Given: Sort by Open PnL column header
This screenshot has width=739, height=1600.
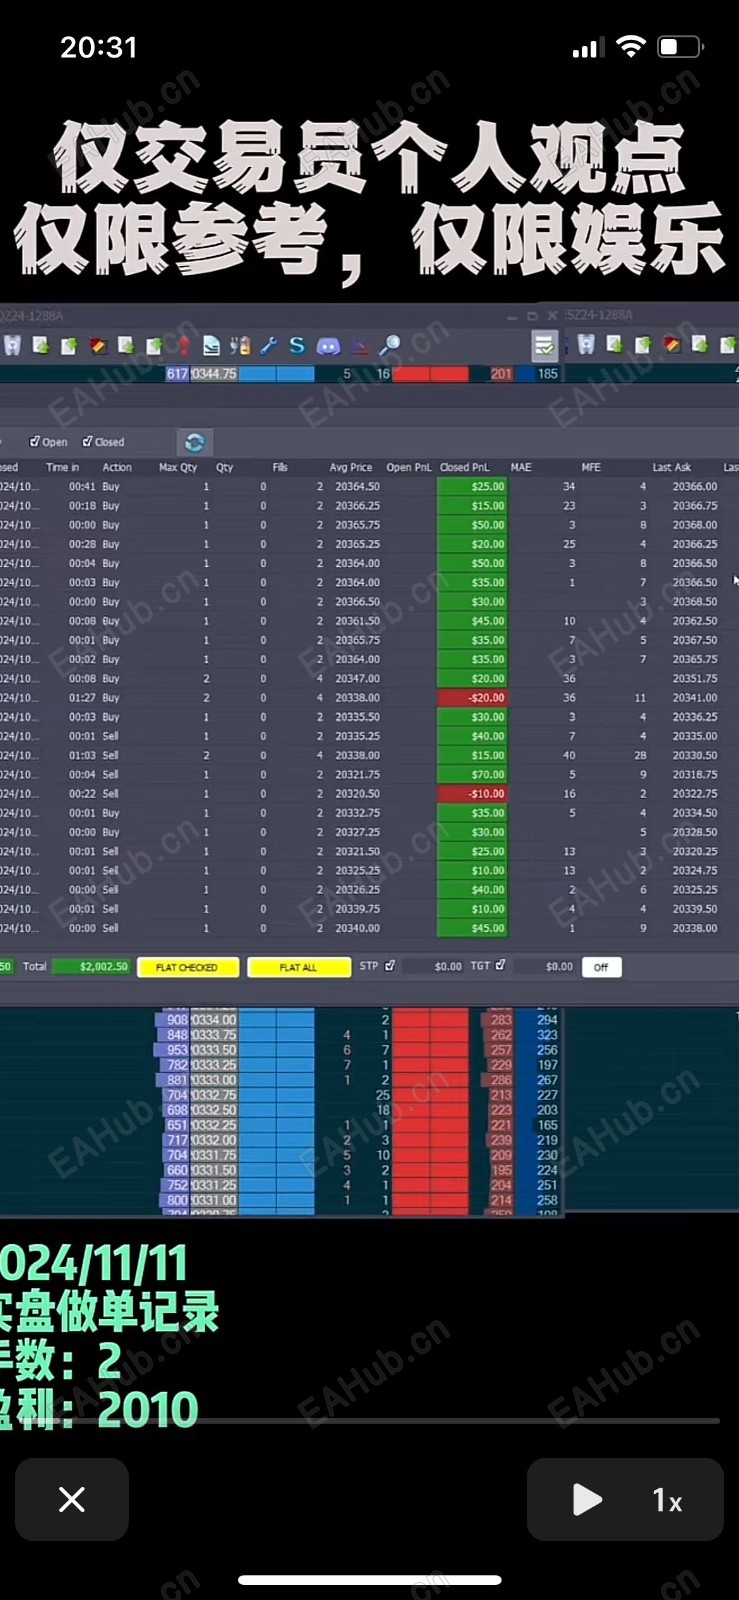Looking at the screenshot, I should pyautogui.click(x=409, y=467).
